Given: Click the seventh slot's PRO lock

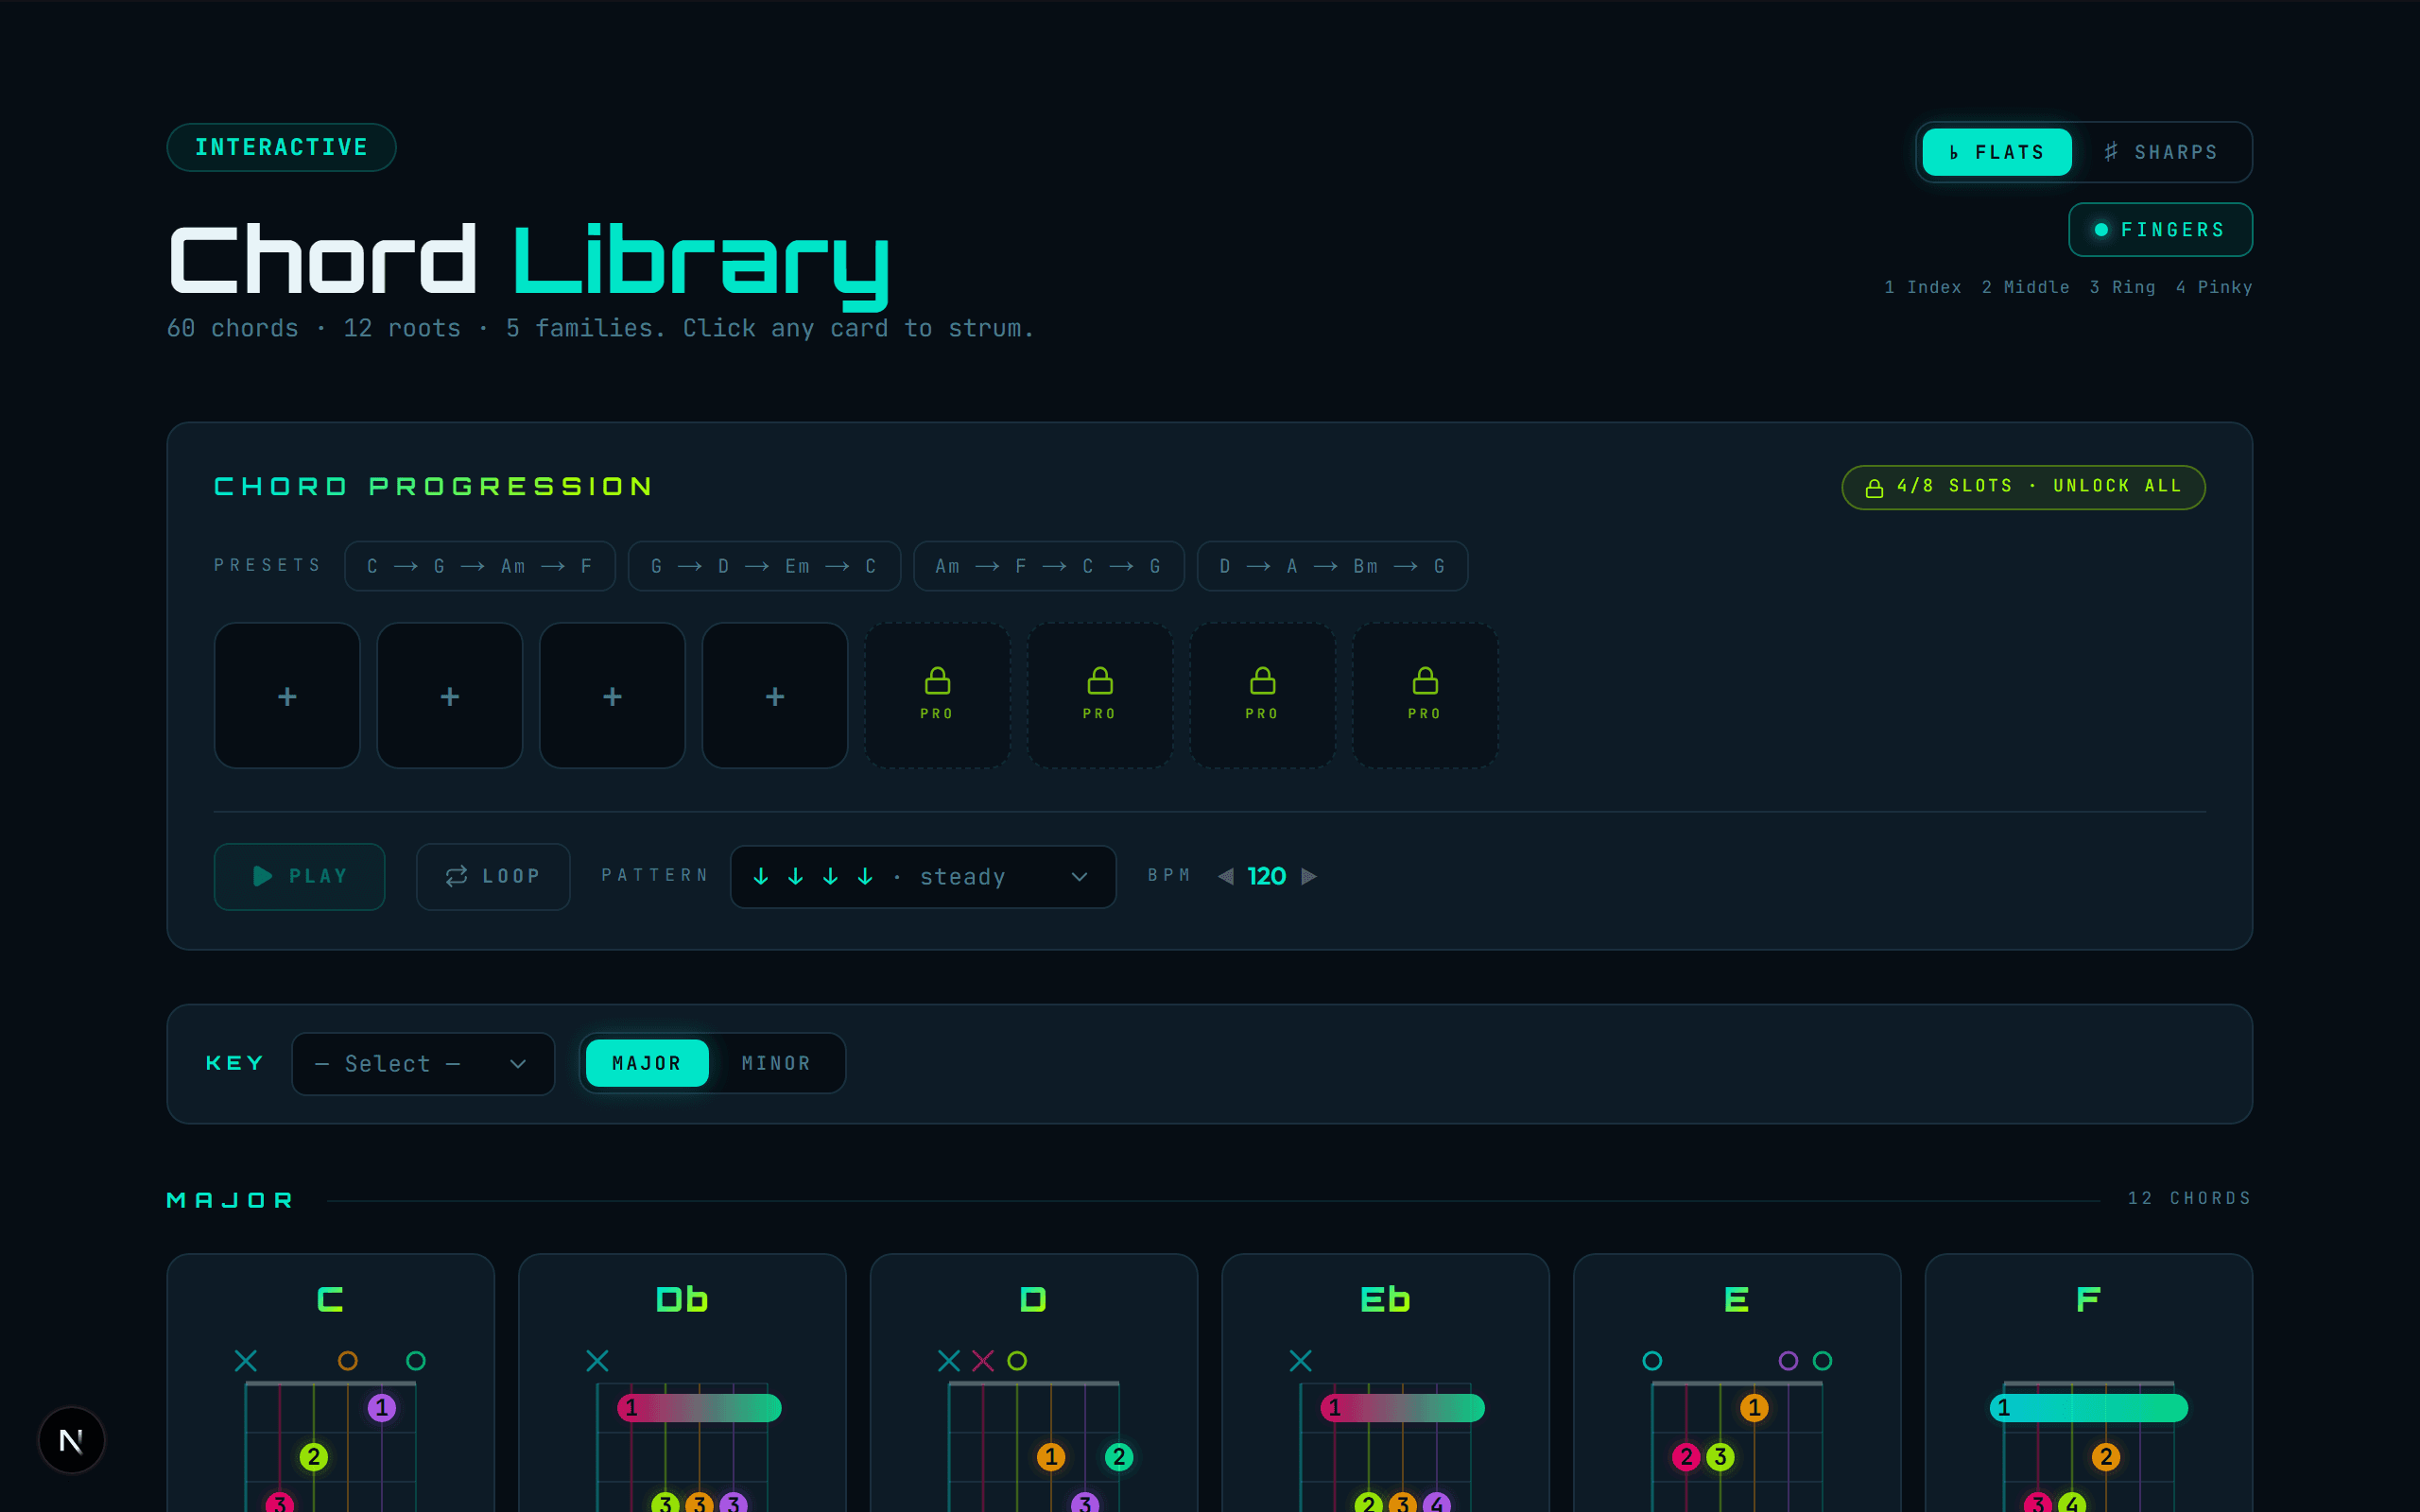Looking at the screenshot, I should [1262, 696].
